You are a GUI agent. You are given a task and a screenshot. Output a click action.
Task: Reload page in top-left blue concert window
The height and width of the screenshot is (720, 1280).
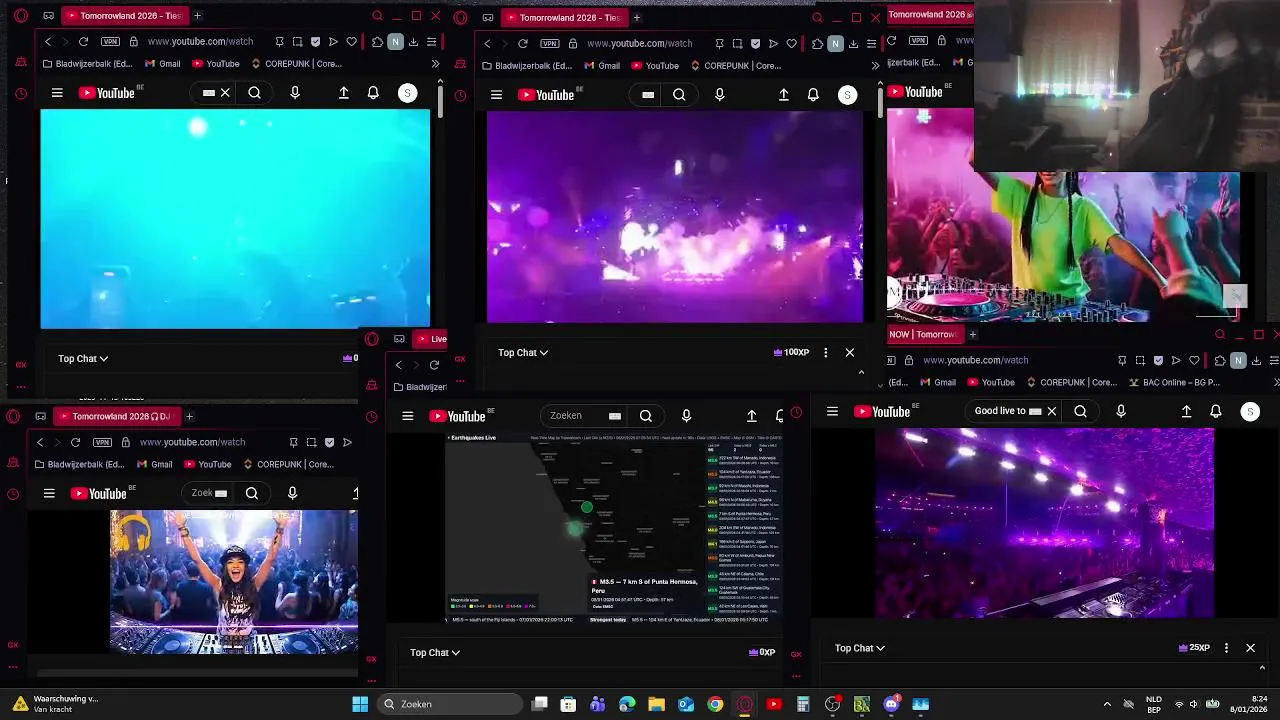[x=83, y=42]
